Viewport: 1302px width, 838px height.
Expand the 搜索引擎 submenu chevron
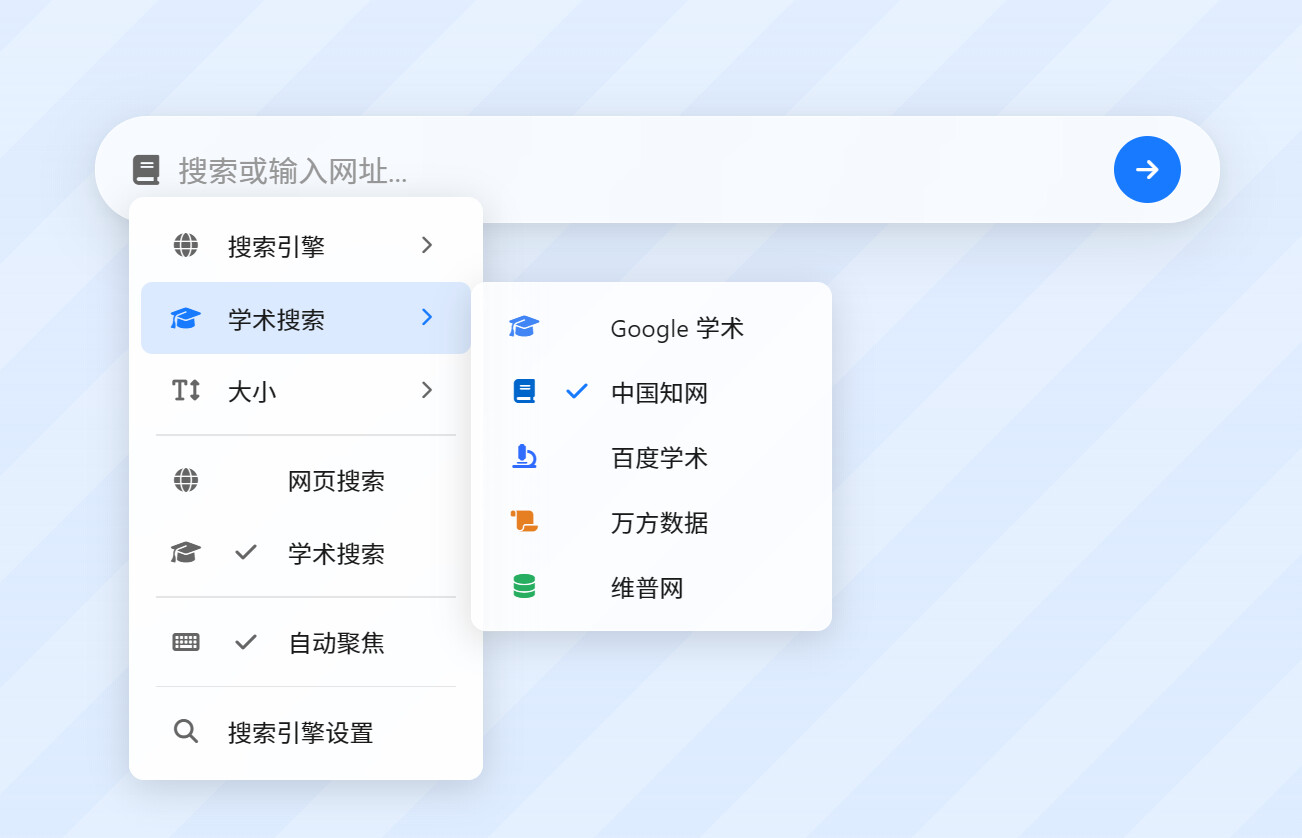(427, 245)
